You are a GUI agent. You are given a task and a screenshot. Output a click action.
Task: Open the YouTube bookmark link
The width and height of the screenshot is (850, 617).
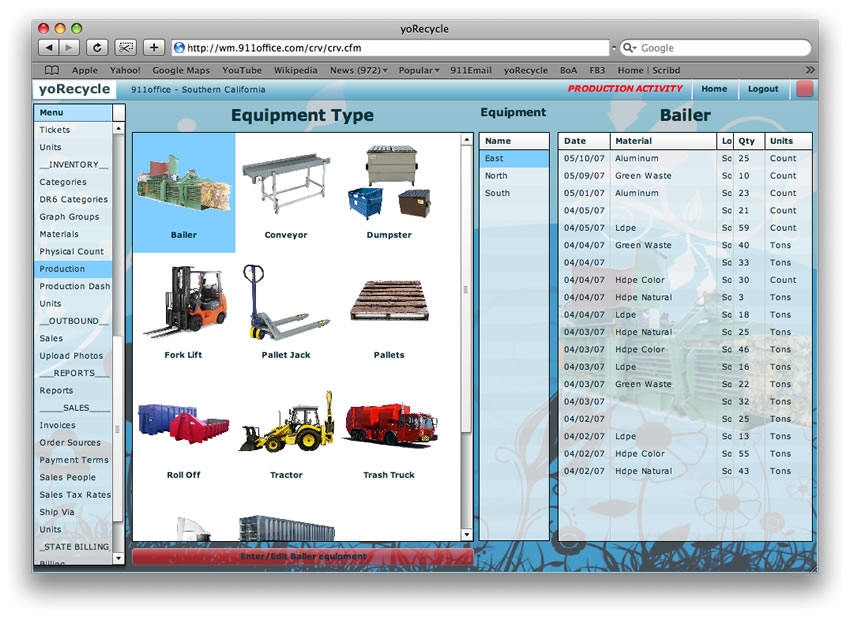coord(242,70)
